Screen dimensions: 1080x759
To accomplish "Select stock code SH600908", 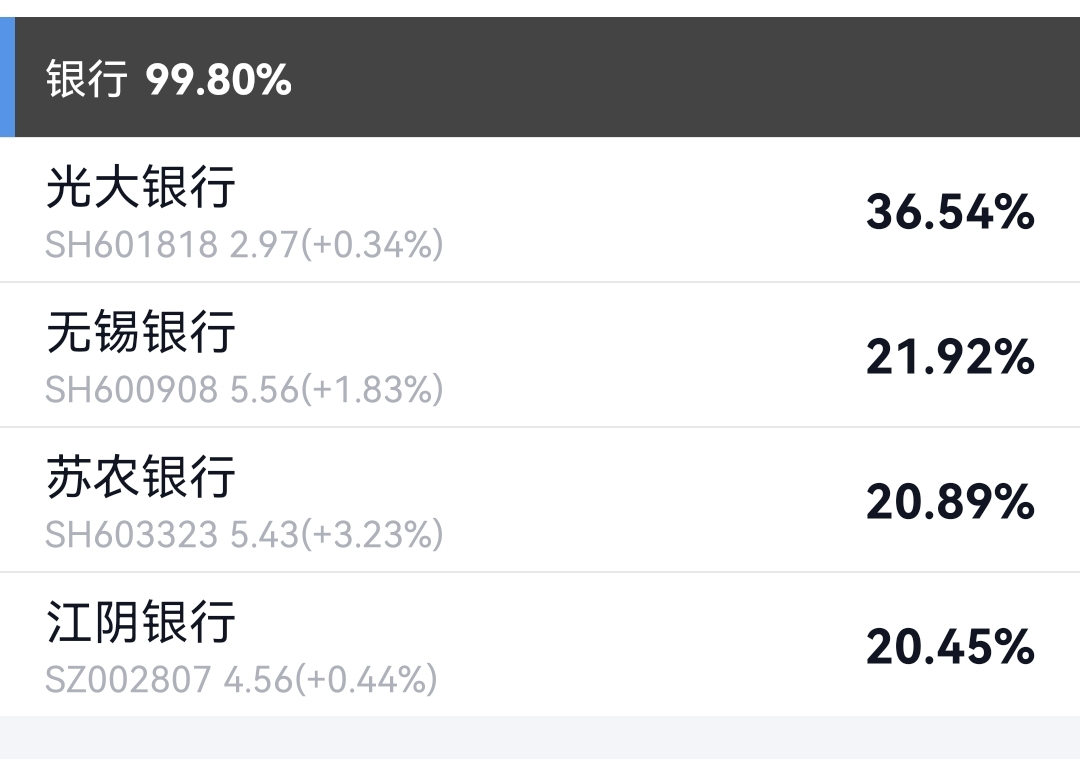I will [x=131, y=390].
